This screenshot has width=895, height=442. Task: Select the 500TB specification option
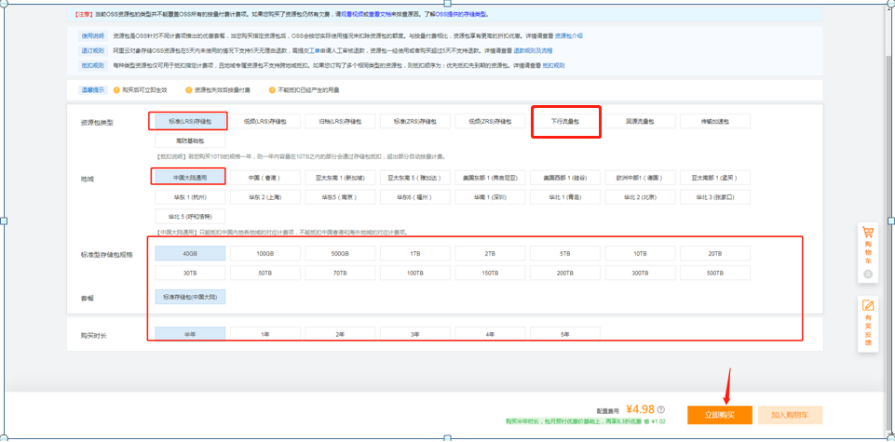[x=715, y=273]
